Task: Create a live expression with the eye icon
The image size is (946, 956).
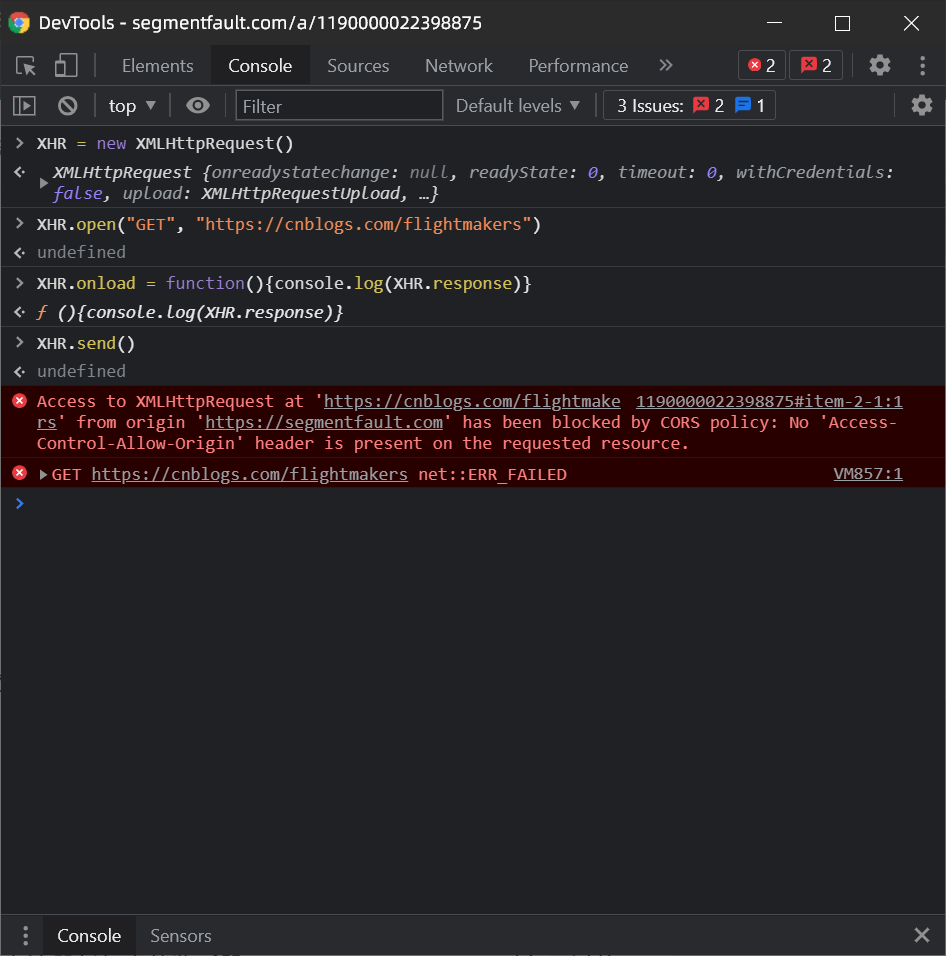Action: pyautogui.click(x=197, y=105)
